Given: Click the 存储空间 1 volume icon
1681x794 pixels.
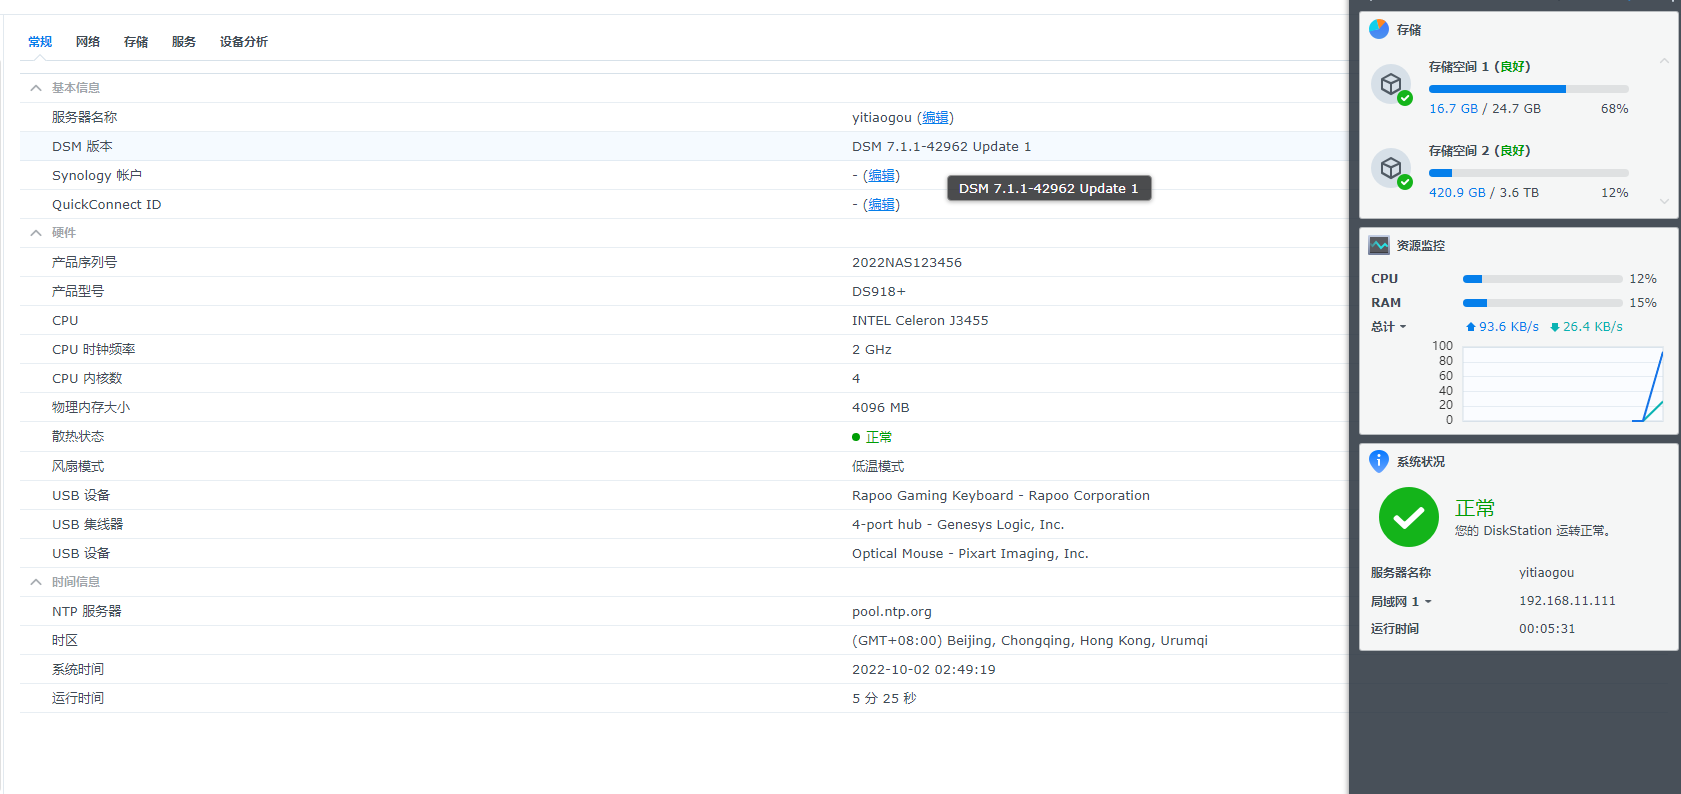Looking at the screenshot, I should click(1391, 85).
